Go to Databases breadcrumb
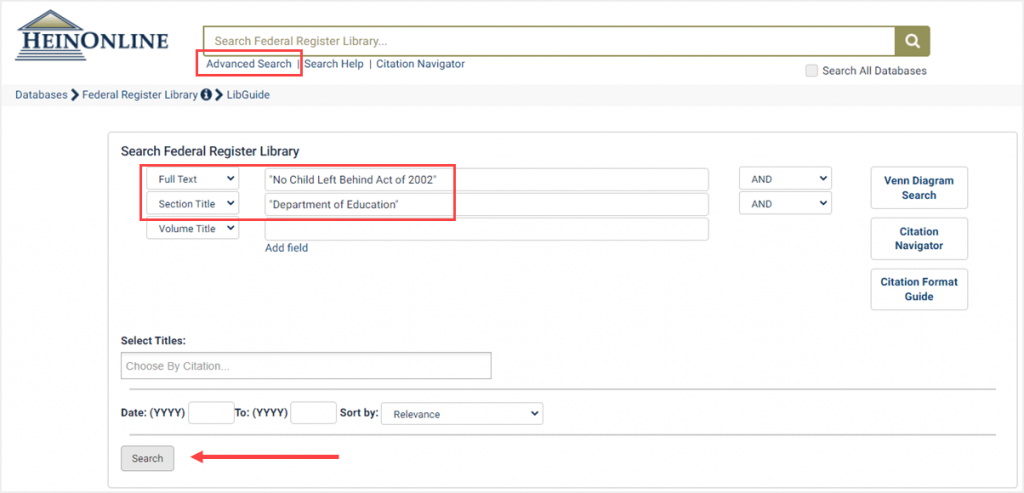 (41, 95)
